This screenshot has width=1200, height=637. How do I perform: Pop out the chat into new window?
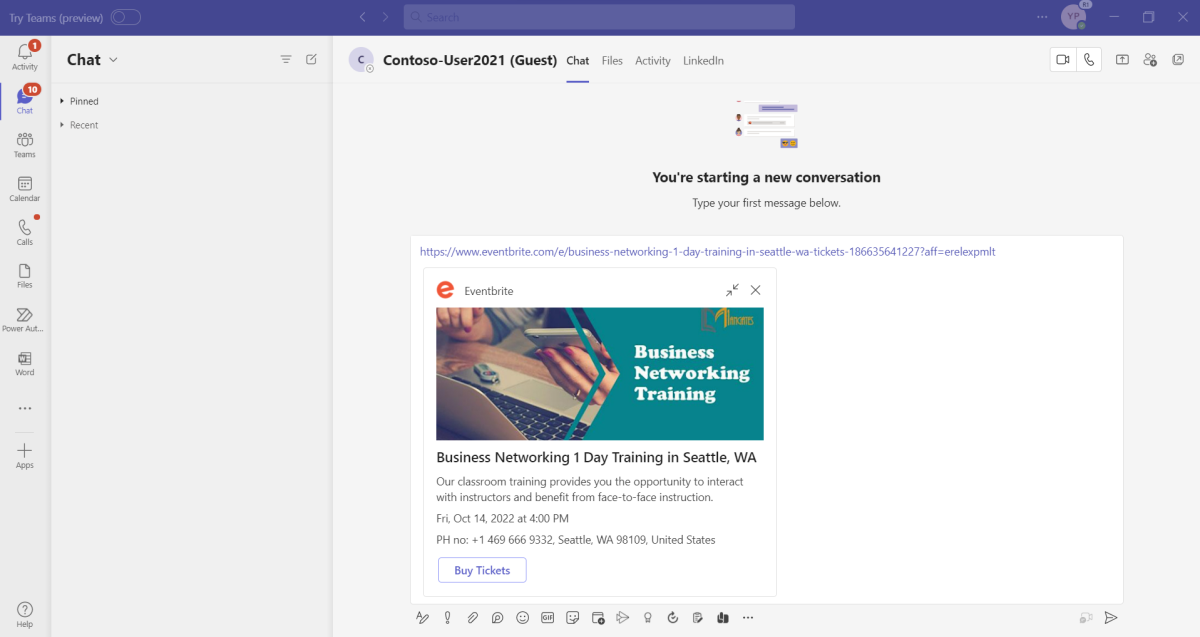click(1178, 60)
